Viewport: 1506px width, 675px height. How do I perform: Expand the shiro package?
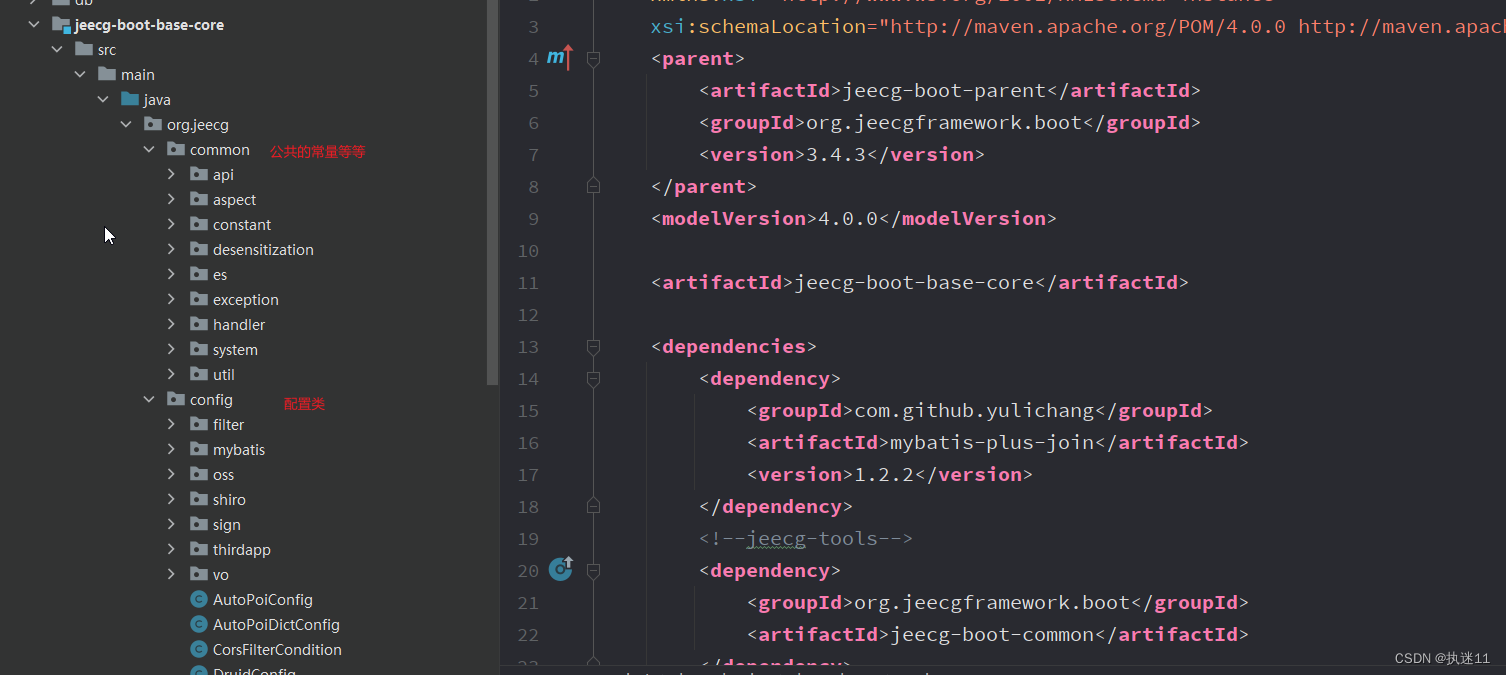point(171,499)
